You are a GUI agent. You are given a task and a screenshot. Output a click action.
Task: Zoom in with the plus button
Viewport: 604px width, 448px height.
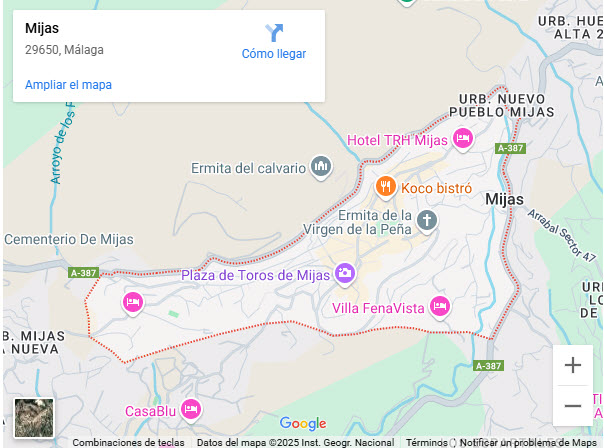573,365
